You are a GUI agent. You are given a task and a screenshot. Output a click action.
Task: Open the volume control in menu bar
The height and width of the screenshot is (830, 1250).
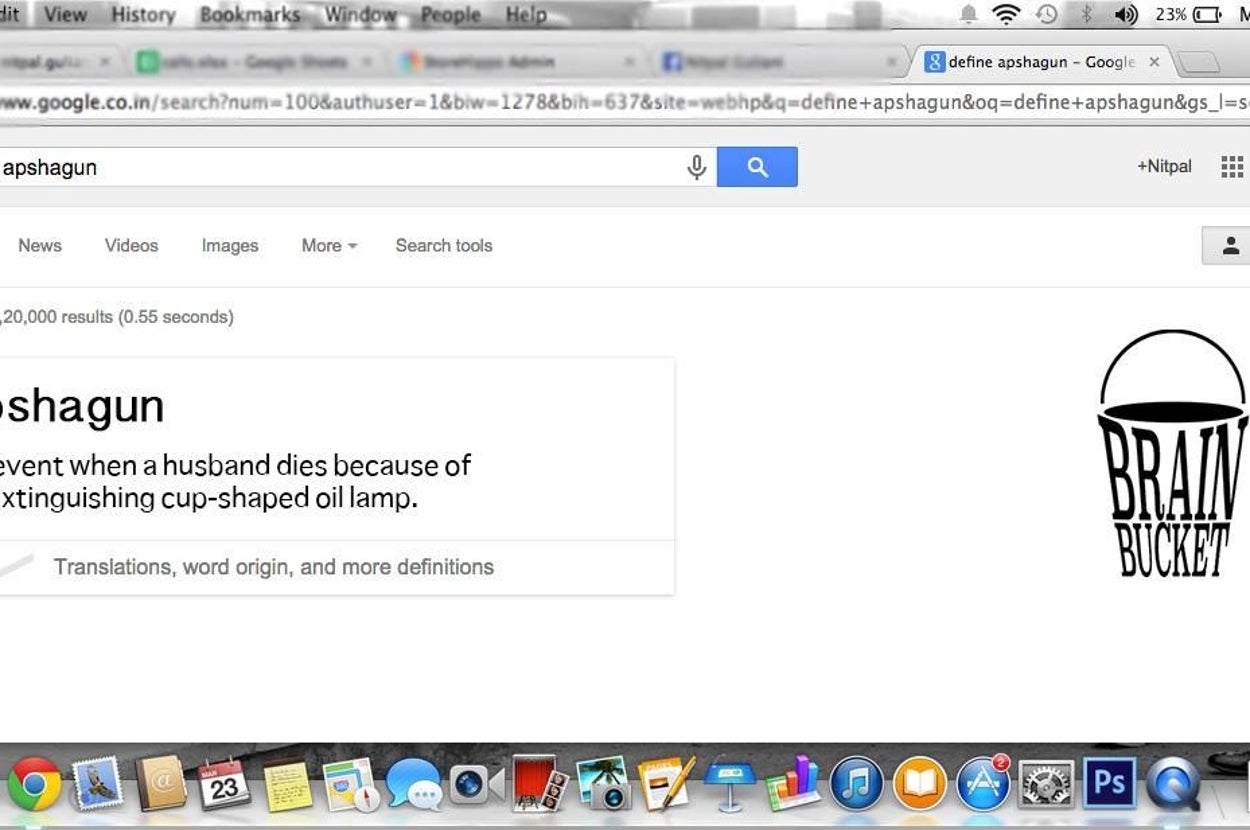coord(1126,14)
